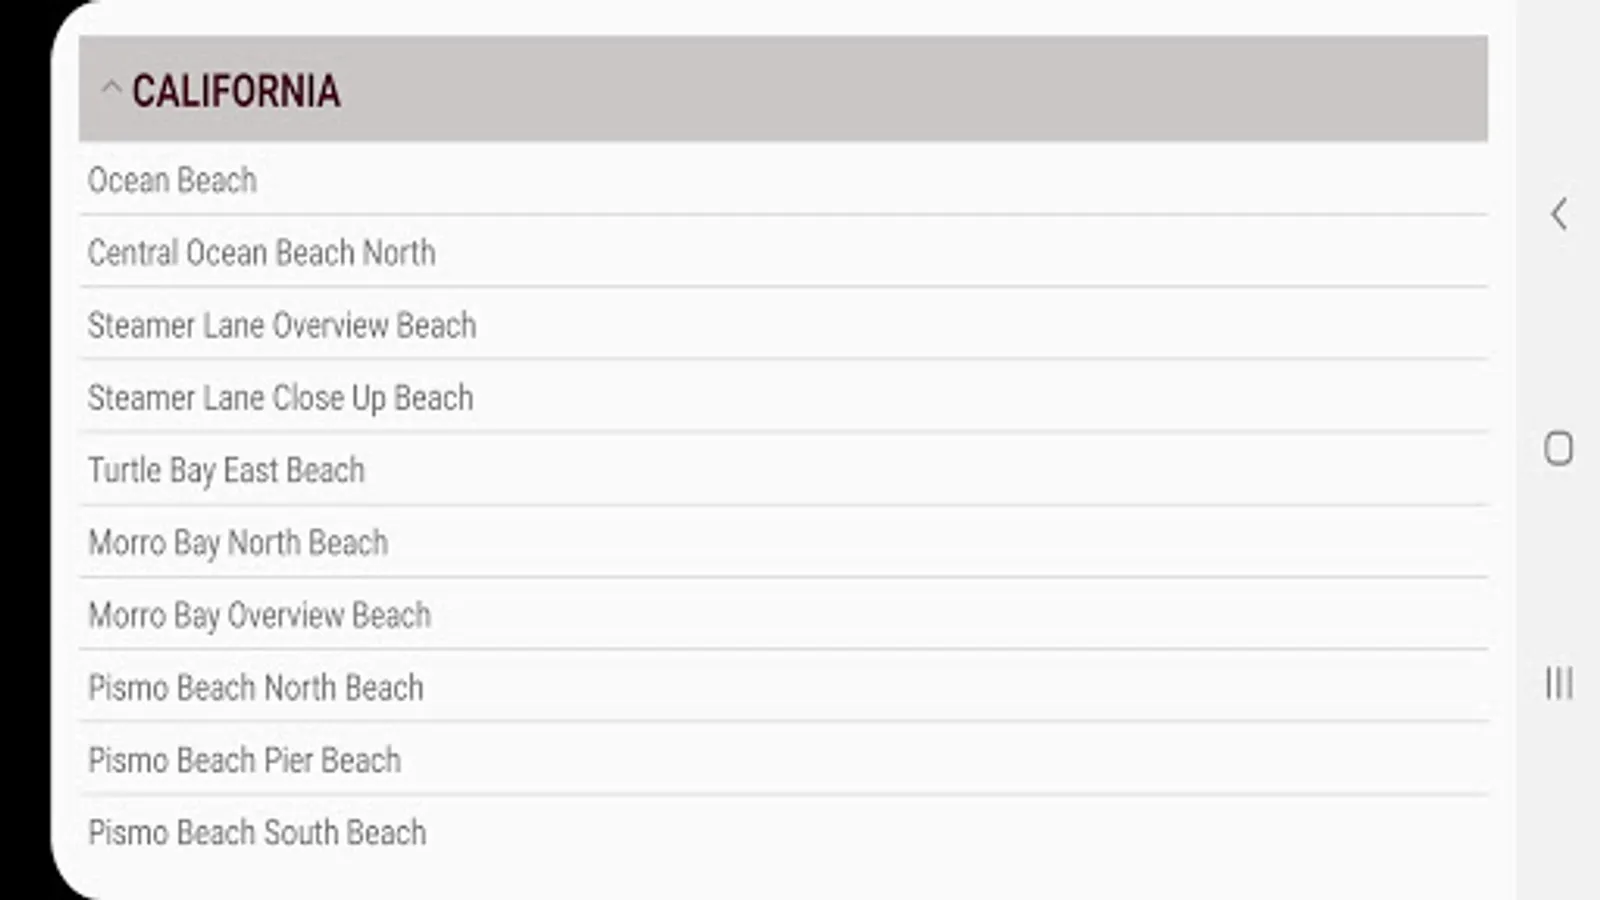Collapse the California section chevron

coord(111,89)
